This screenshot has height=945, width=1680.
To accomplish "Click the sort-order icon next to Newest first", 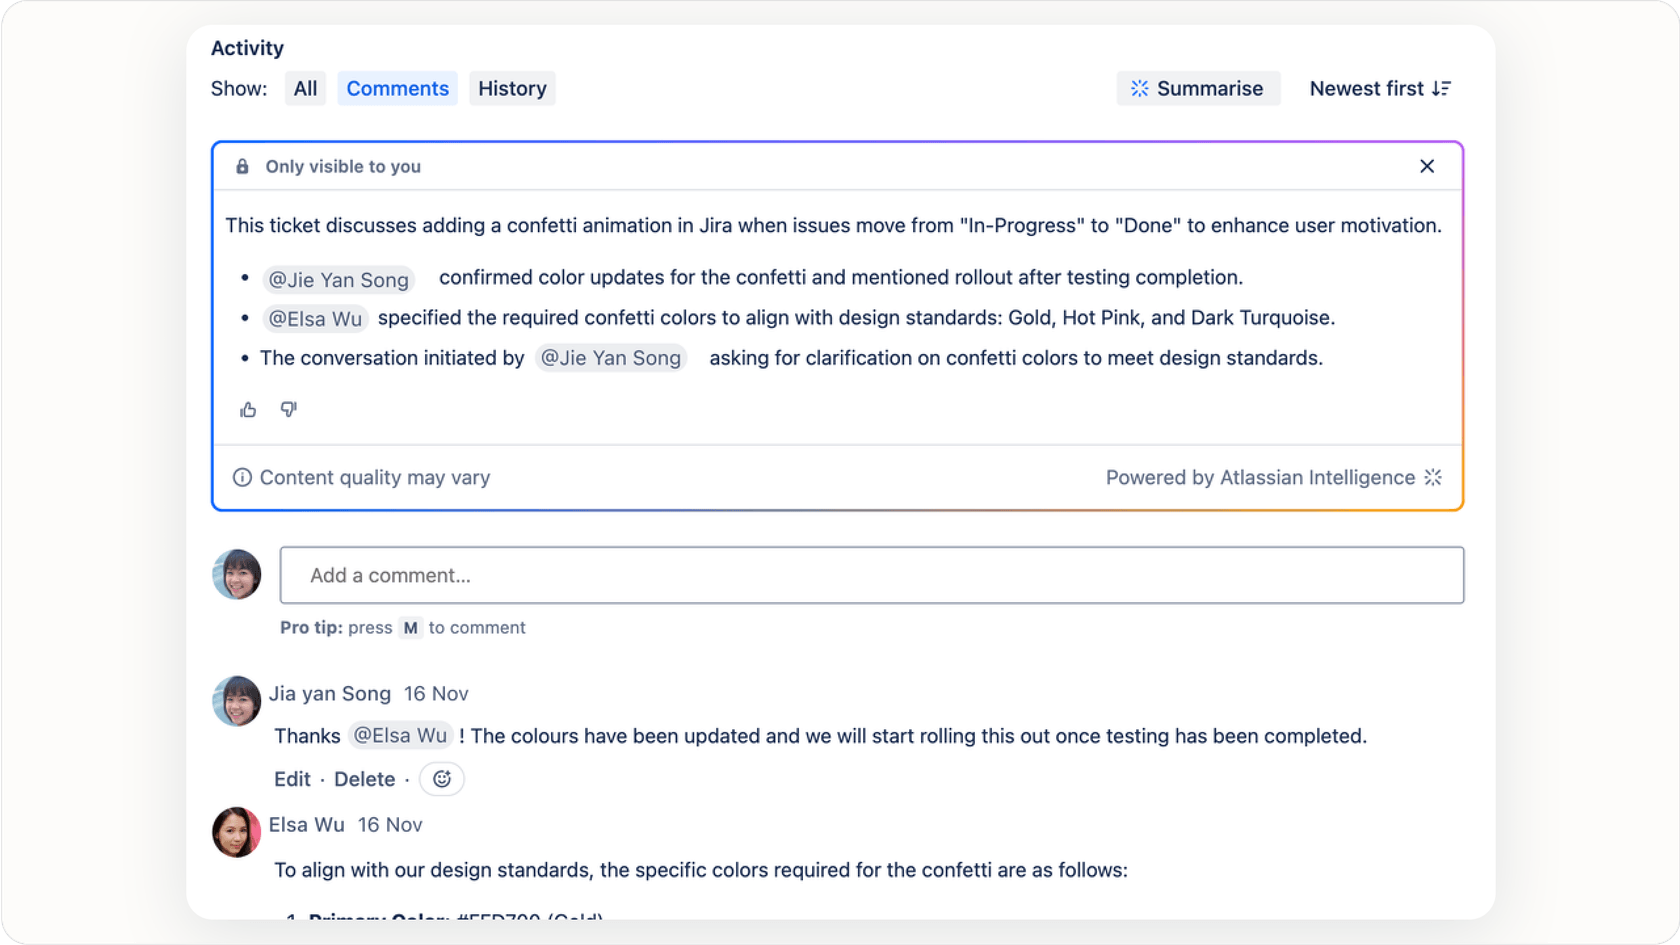I will tap(1441, 88).
